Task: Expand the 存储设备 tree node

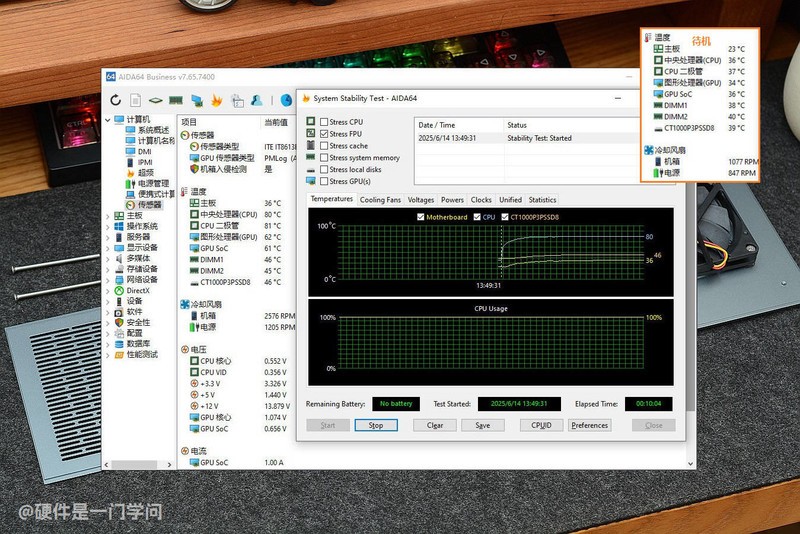Action: (108, 269)
